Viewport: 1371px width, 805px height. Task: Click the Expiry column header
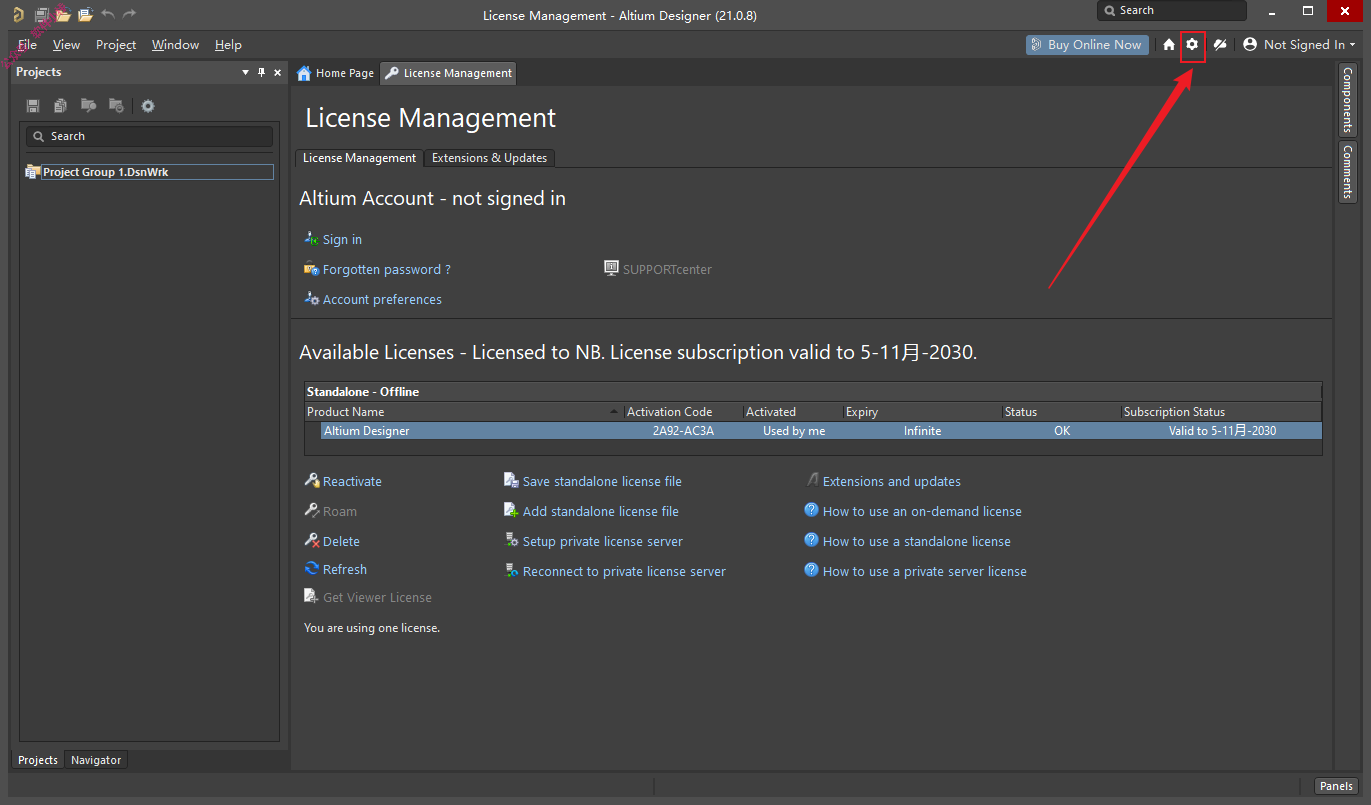[x=922, y=412]
